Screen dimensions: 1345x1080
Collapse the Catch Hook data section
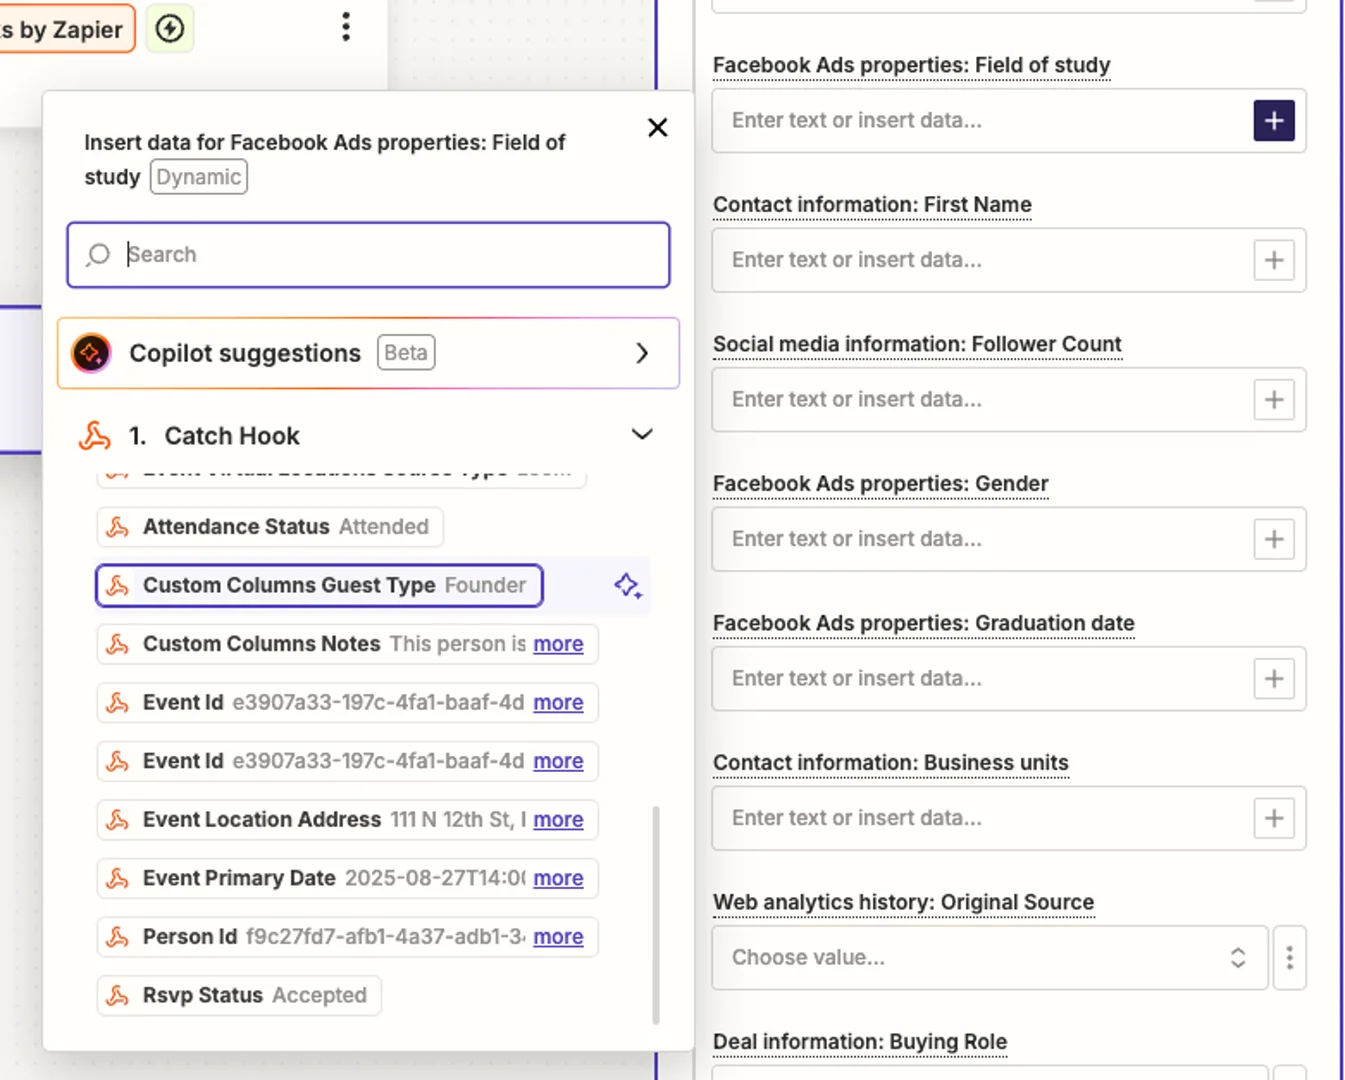642,435
